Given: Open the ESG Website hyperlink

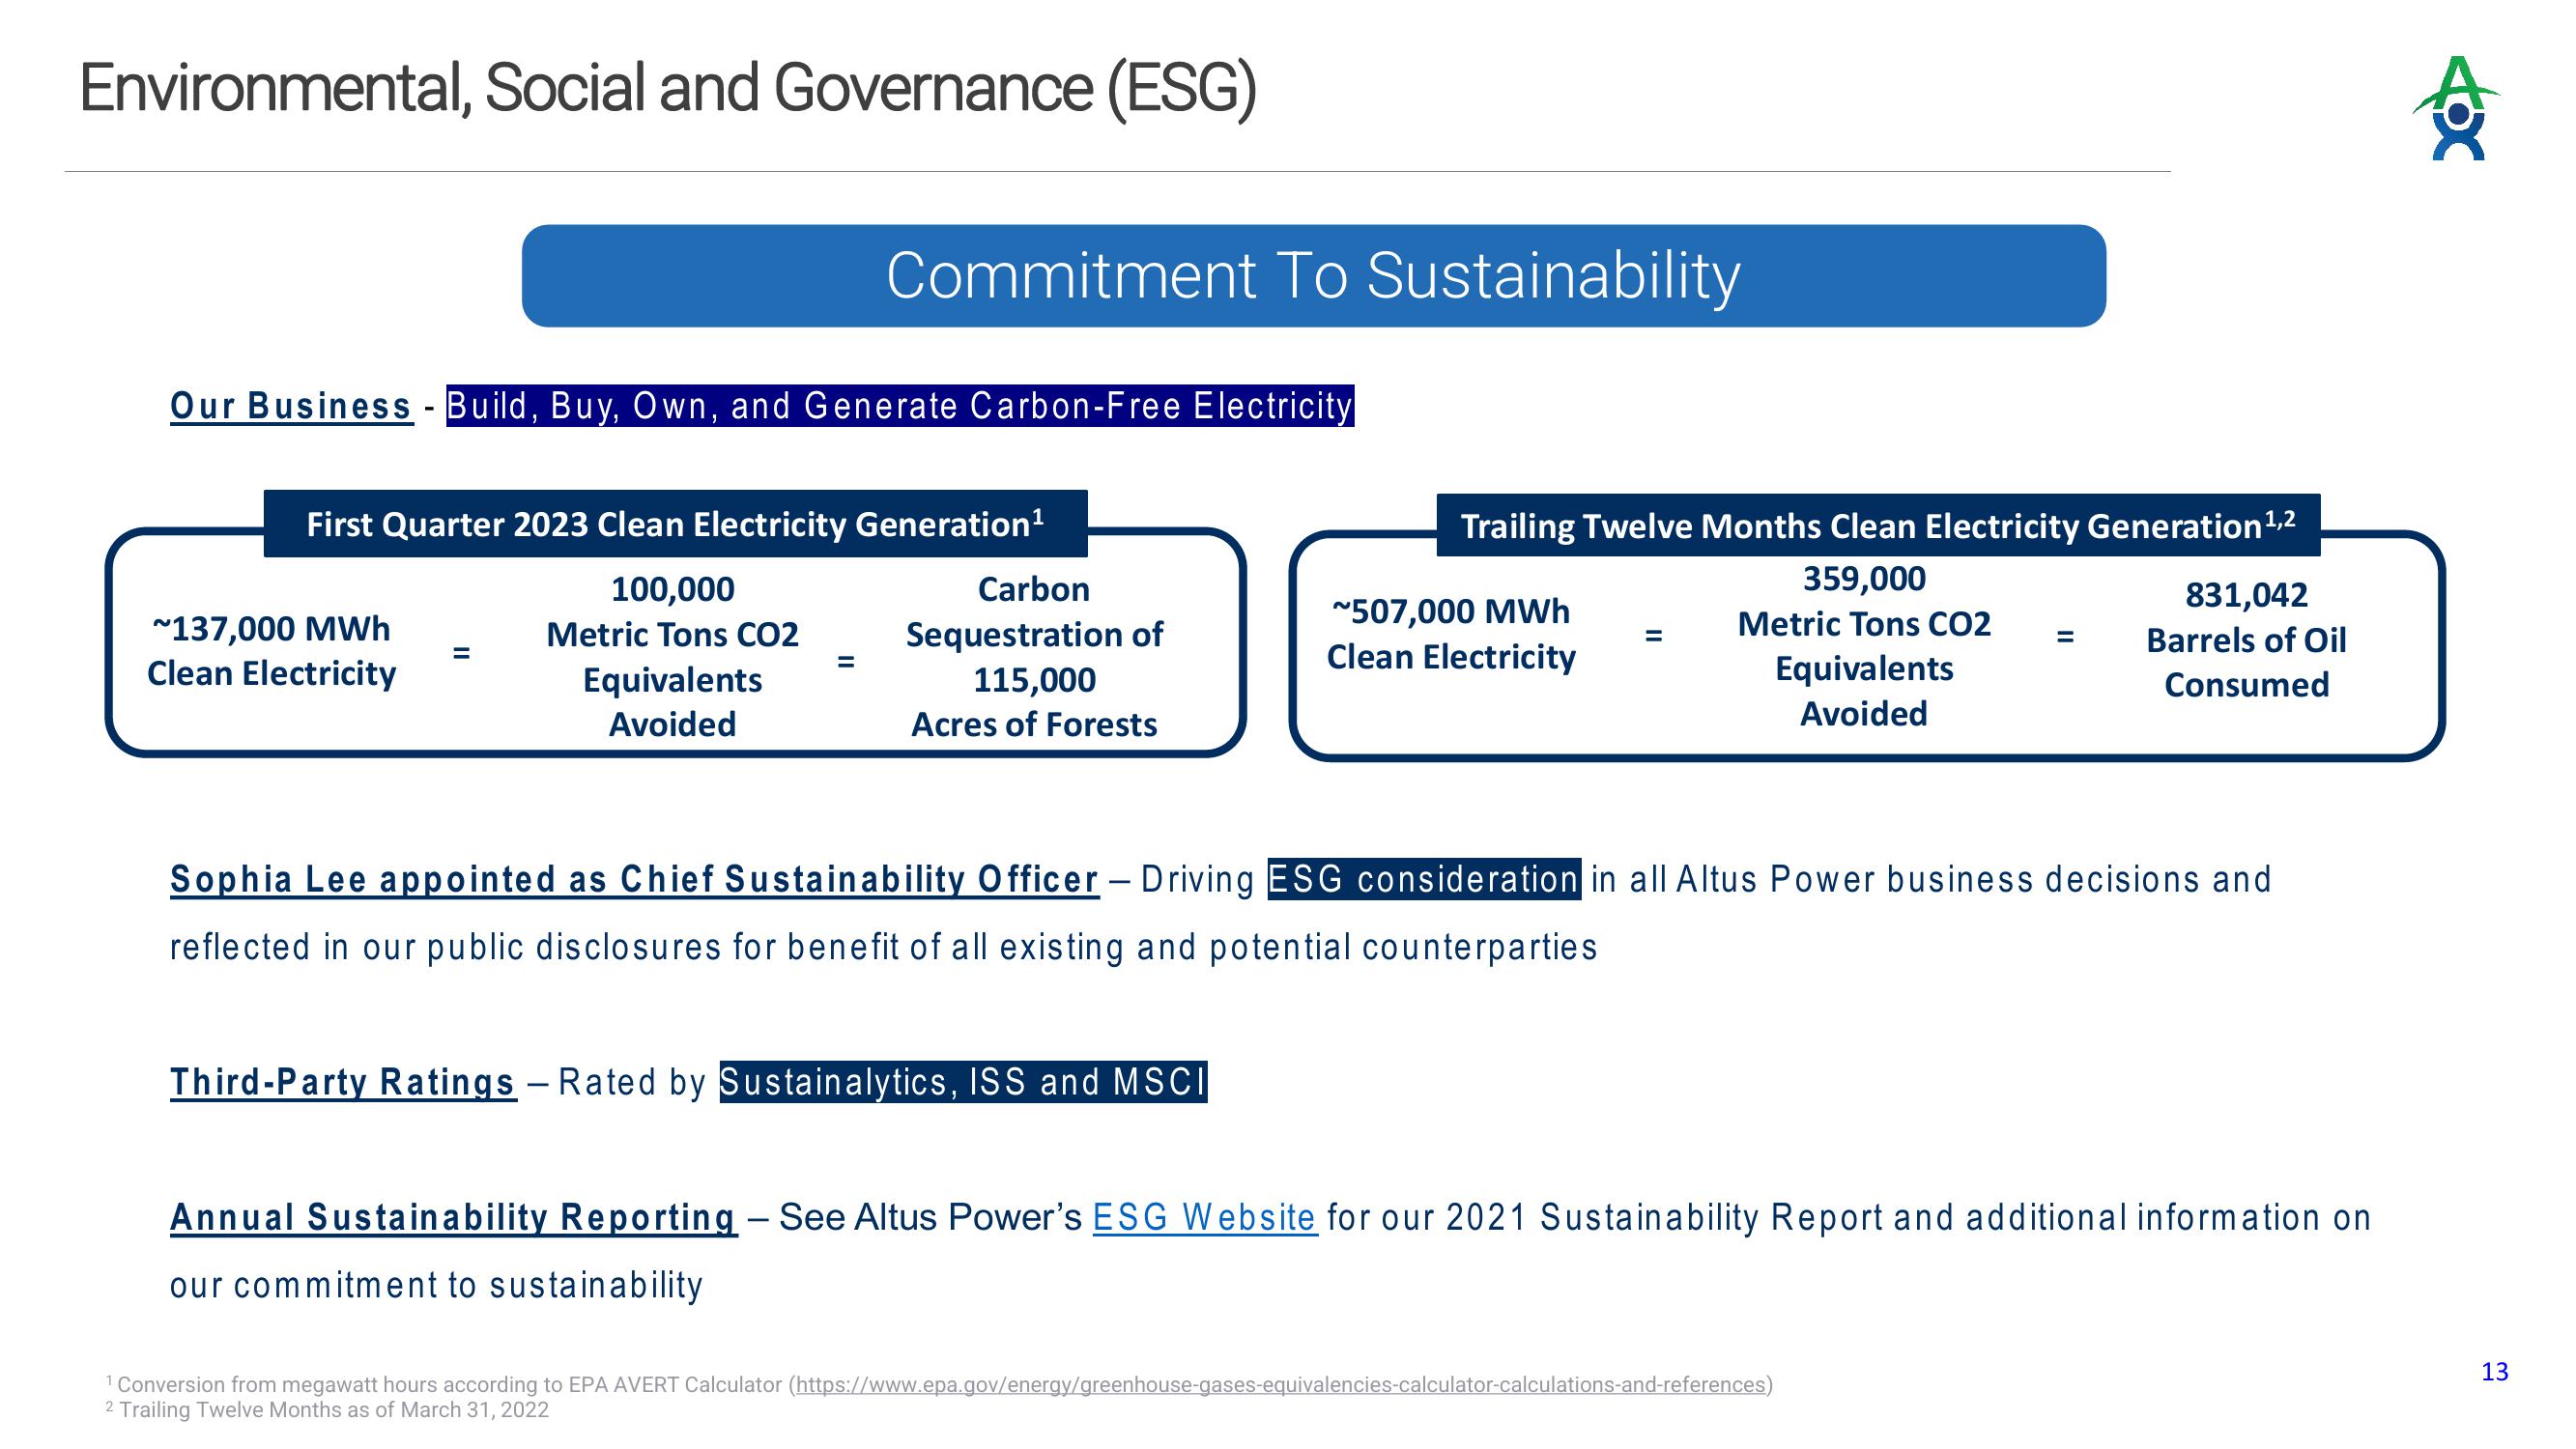Looking at the screenshot, I should (1205, 1217).
